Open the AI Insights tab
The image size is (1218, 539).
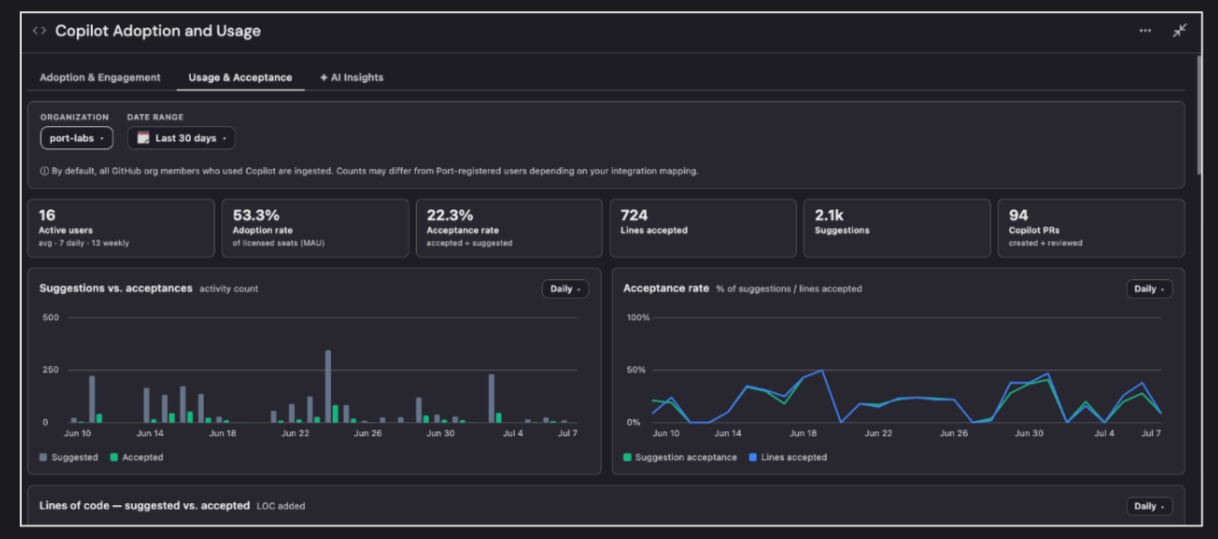[351, 77]
